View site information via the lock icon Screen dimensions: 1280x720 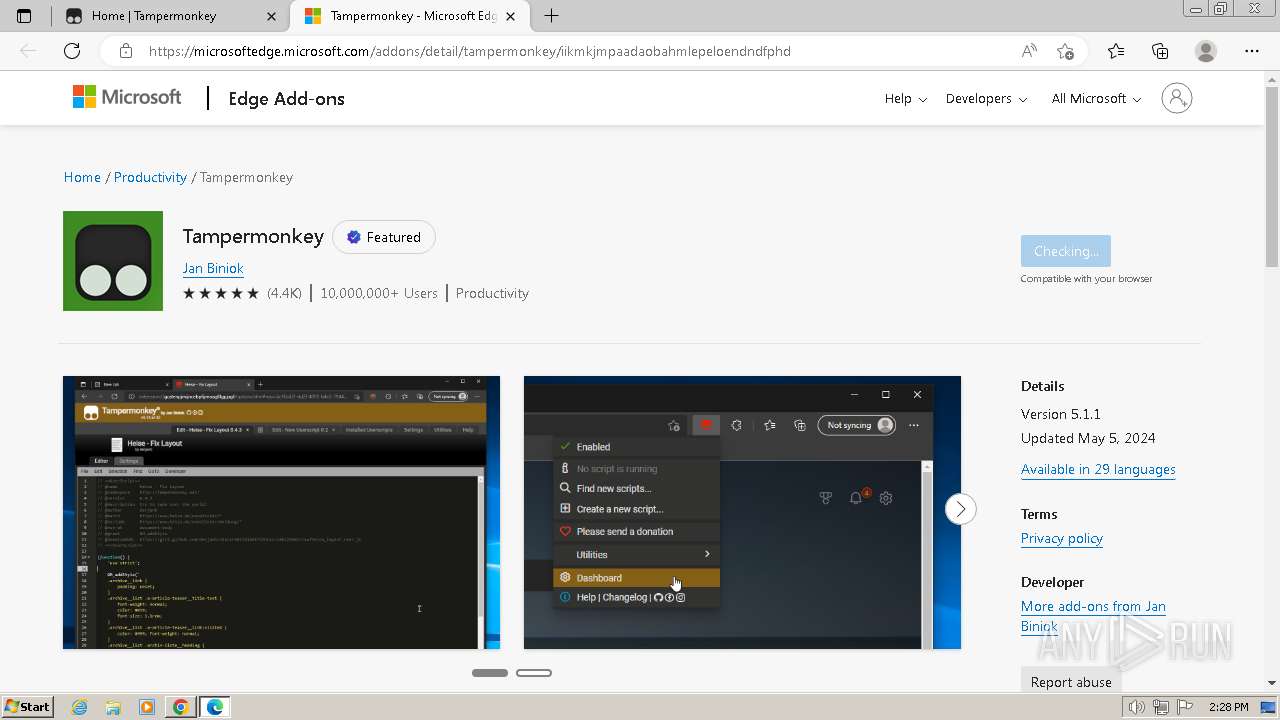[125, 51]
